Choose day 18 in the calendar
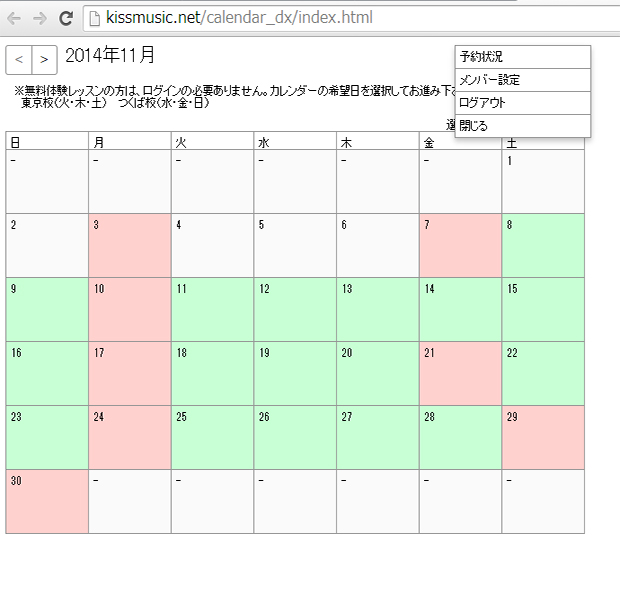 click(212, 374)
